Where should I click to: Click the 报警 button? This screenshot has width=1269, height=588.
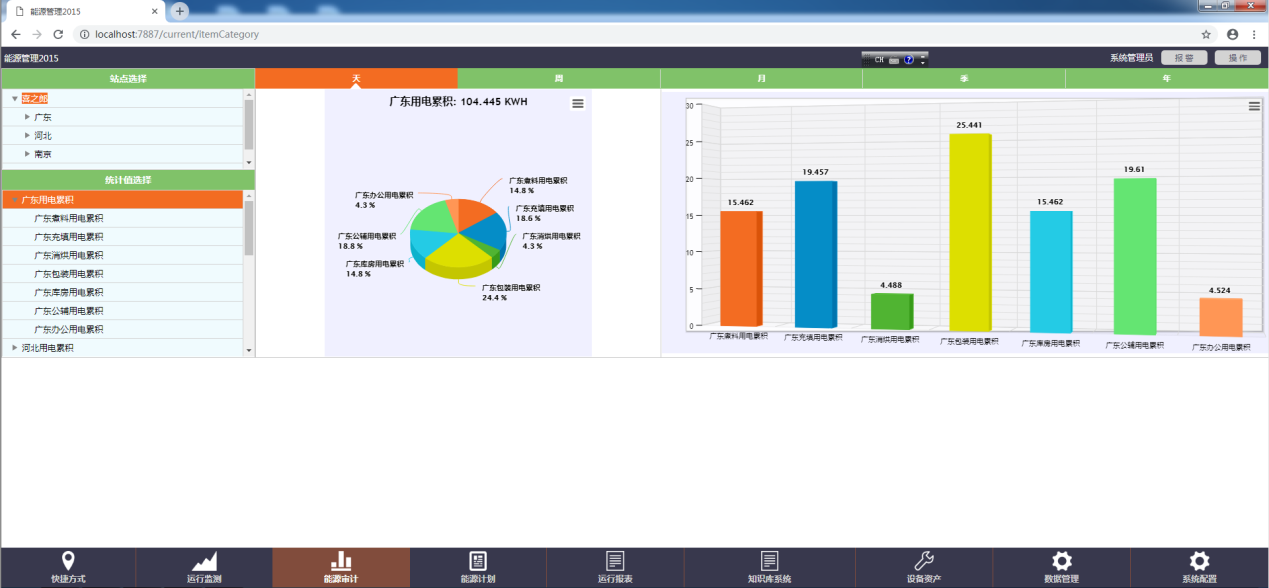click(x=1183, y=58)
